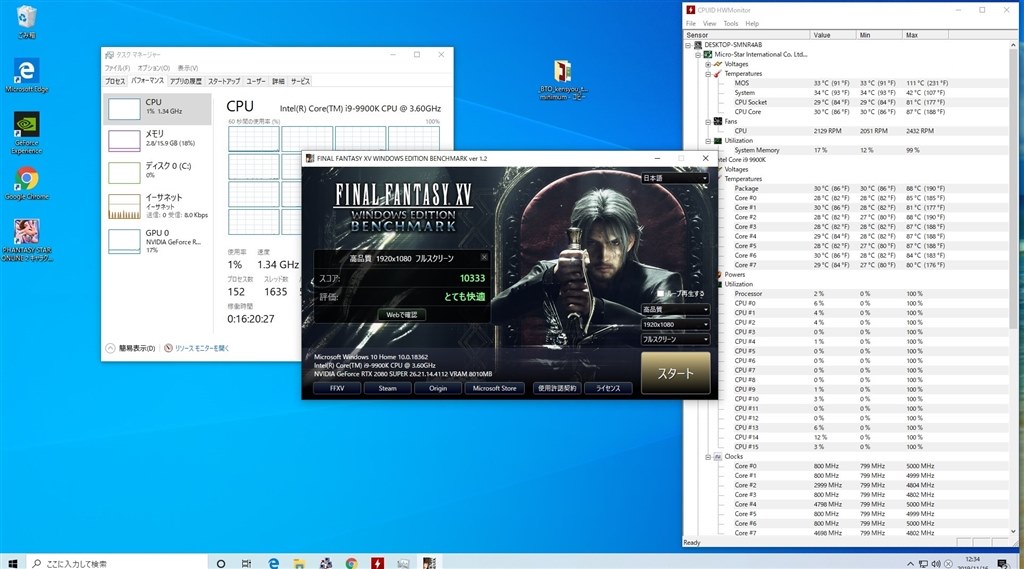Switch to the スタートアップ tab

tap(224, 81)
